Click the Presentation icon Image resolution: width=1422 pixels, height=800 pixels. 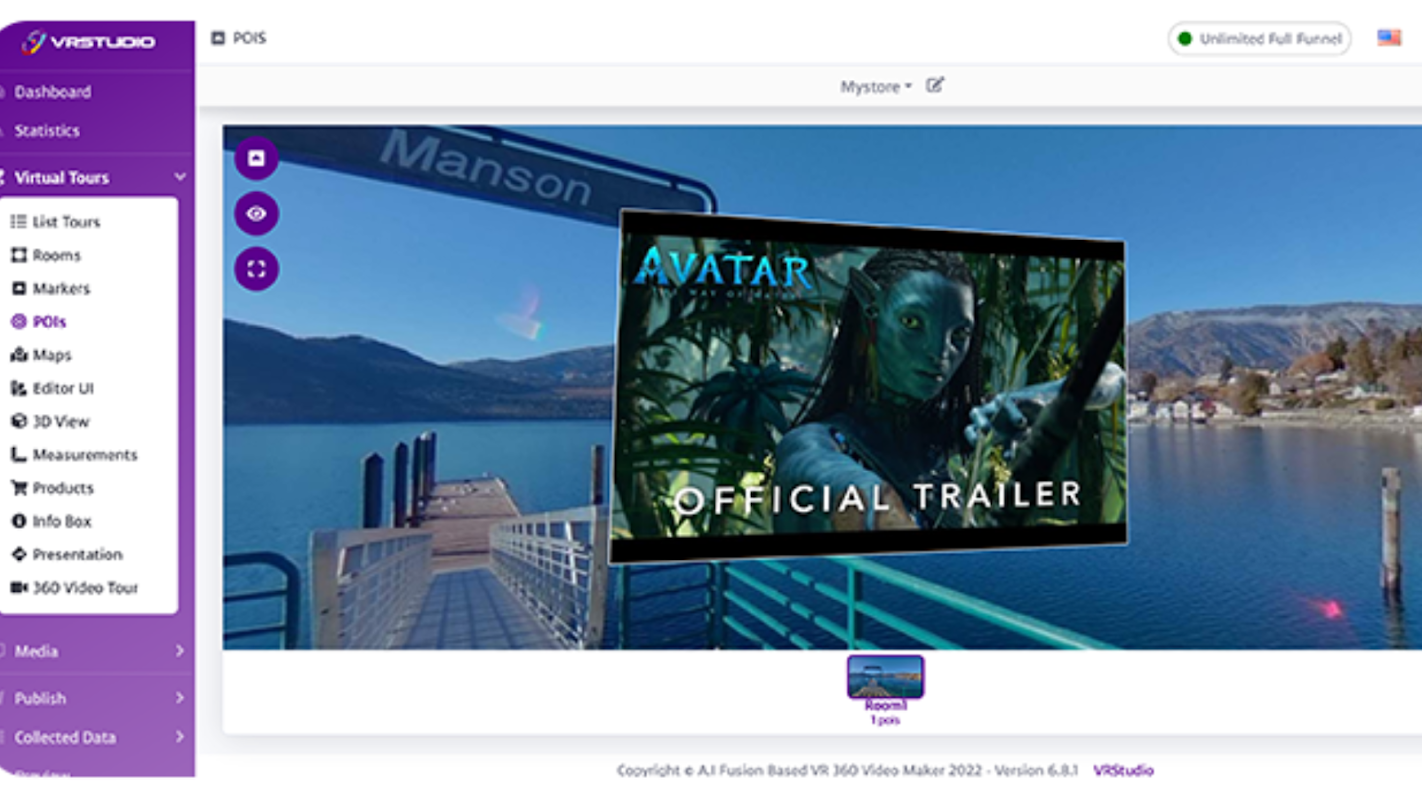point(18,554)
